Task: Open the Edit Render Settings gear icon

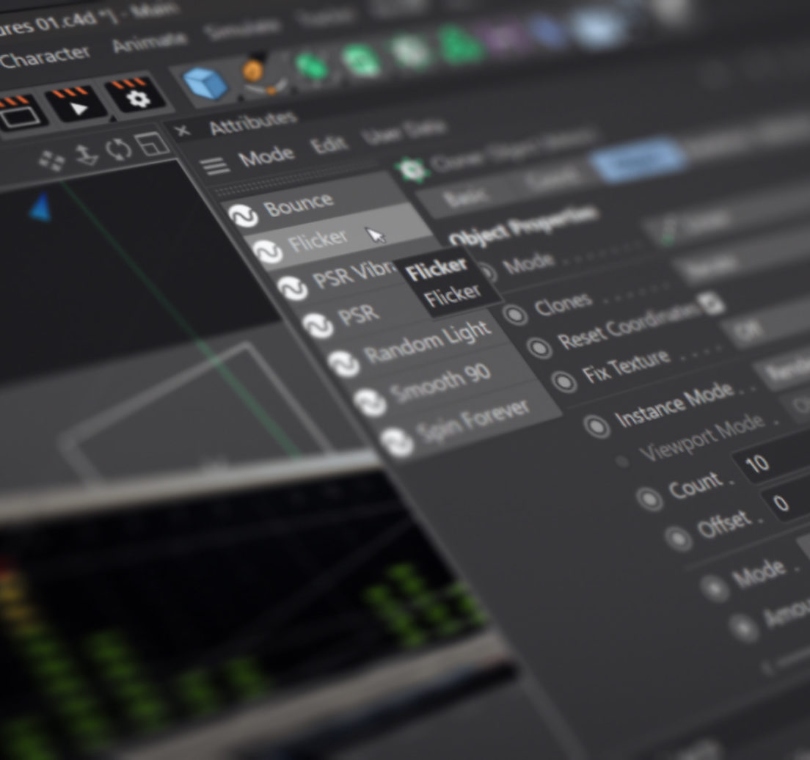Action: click(140, 97)
